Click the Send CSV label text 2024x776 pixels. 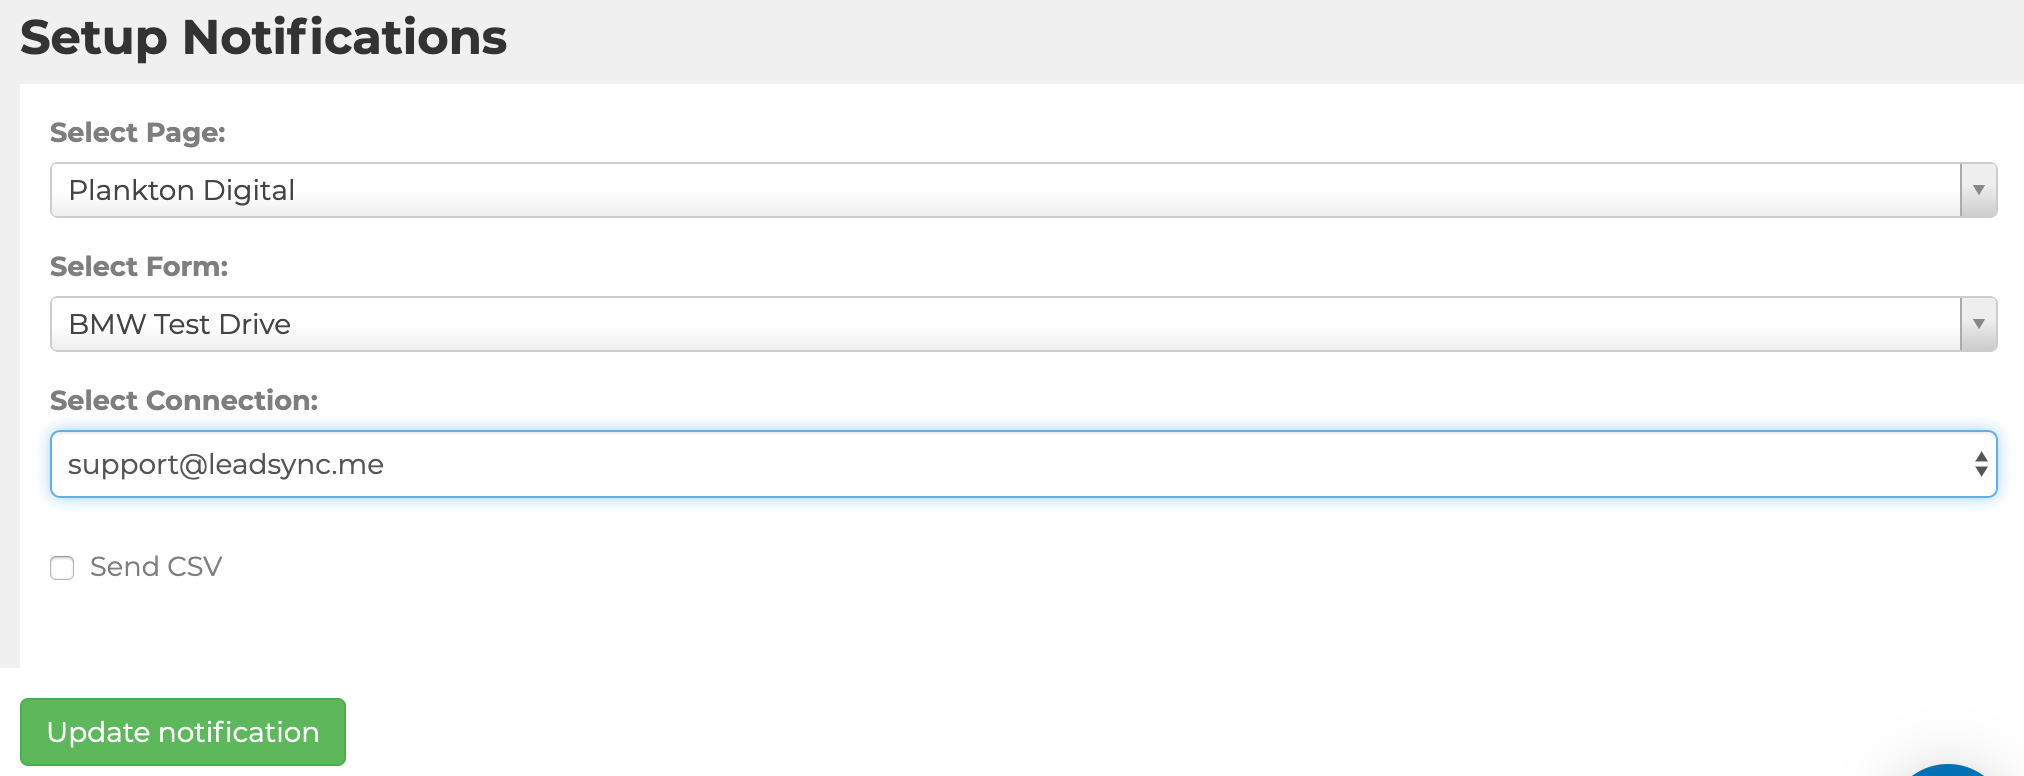point(156,567)
